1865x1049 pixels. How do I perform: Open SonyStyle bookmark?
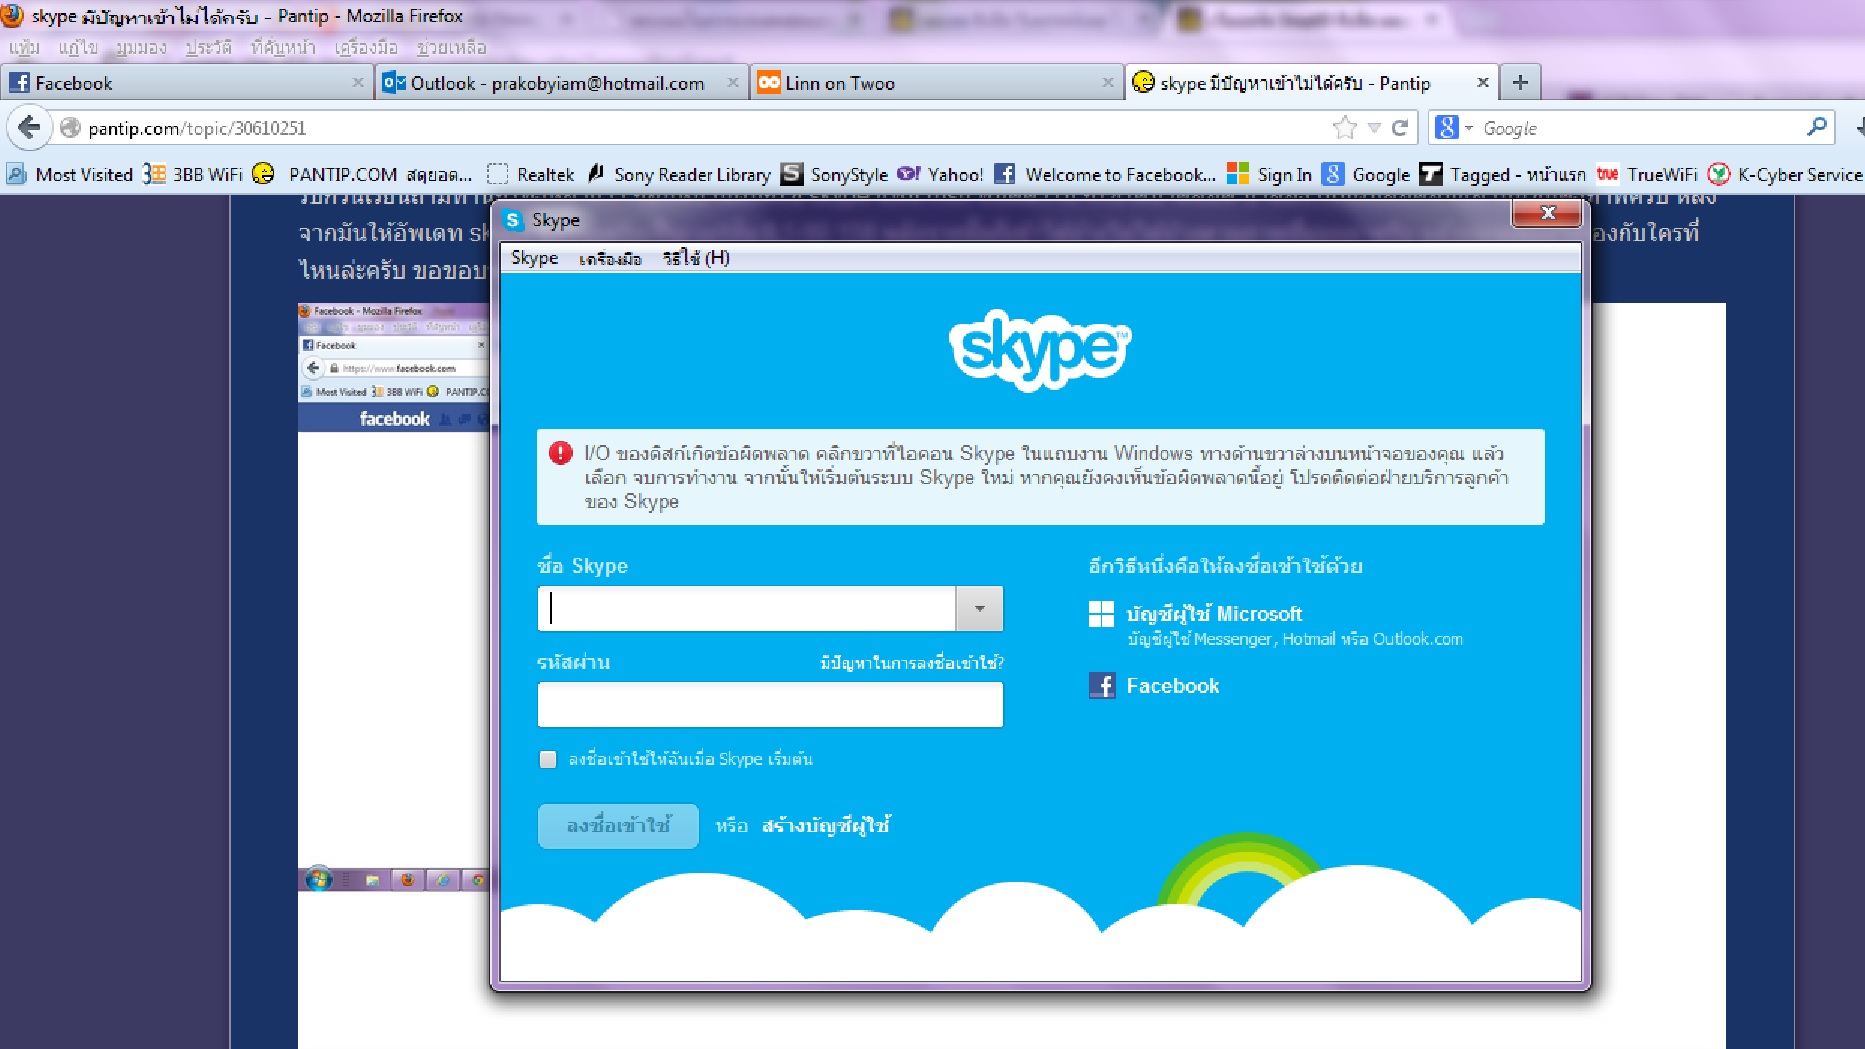coord(835,175)
